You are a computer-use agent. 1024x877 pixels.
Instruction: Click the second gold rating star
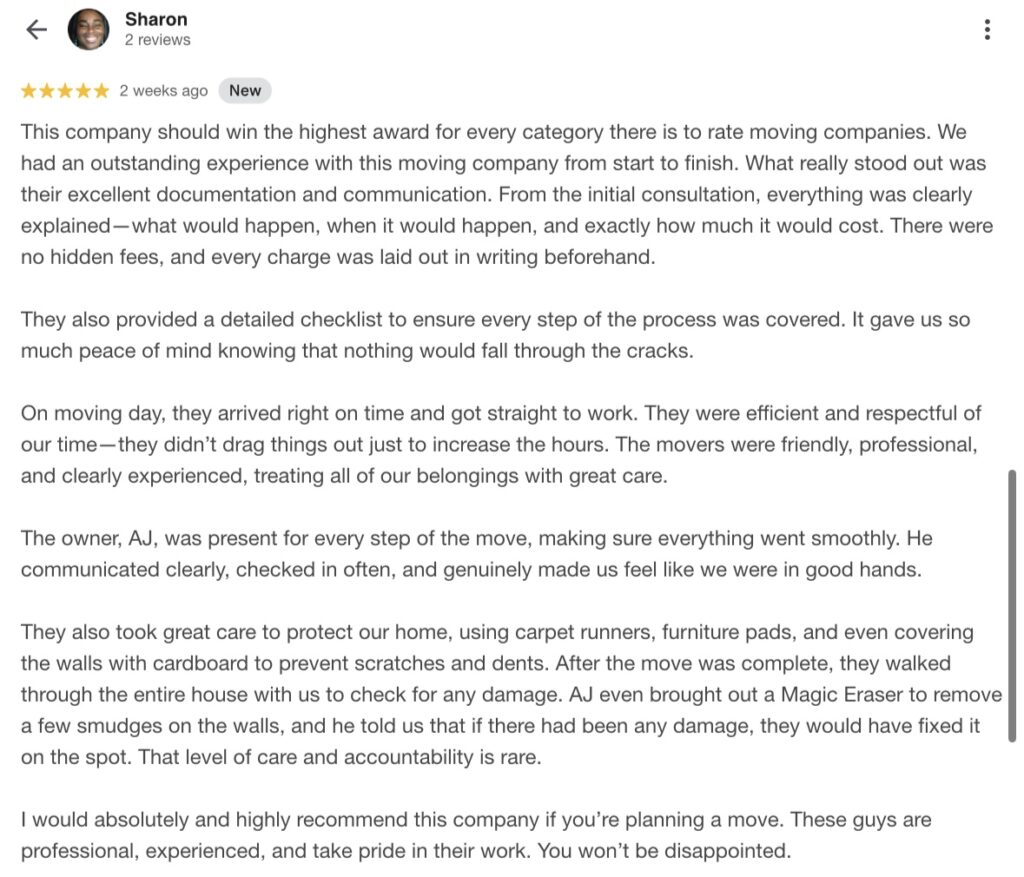47,91
